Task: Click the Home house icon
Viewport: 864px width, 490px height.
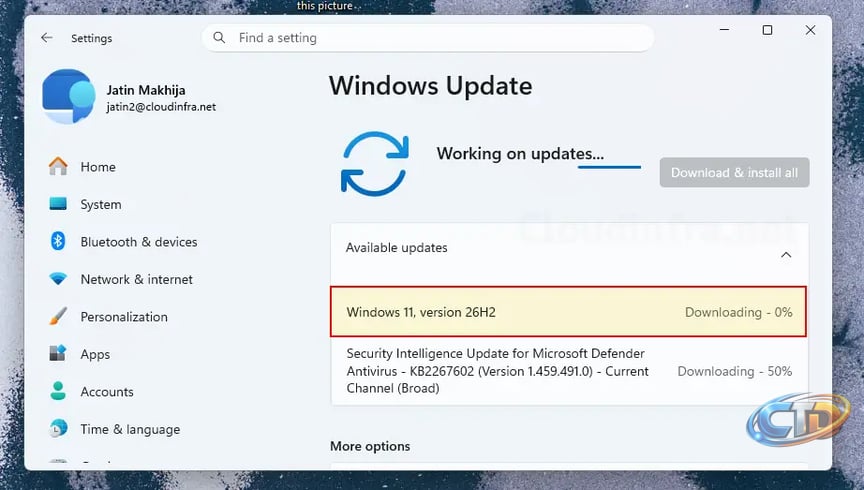Action: 58,166
